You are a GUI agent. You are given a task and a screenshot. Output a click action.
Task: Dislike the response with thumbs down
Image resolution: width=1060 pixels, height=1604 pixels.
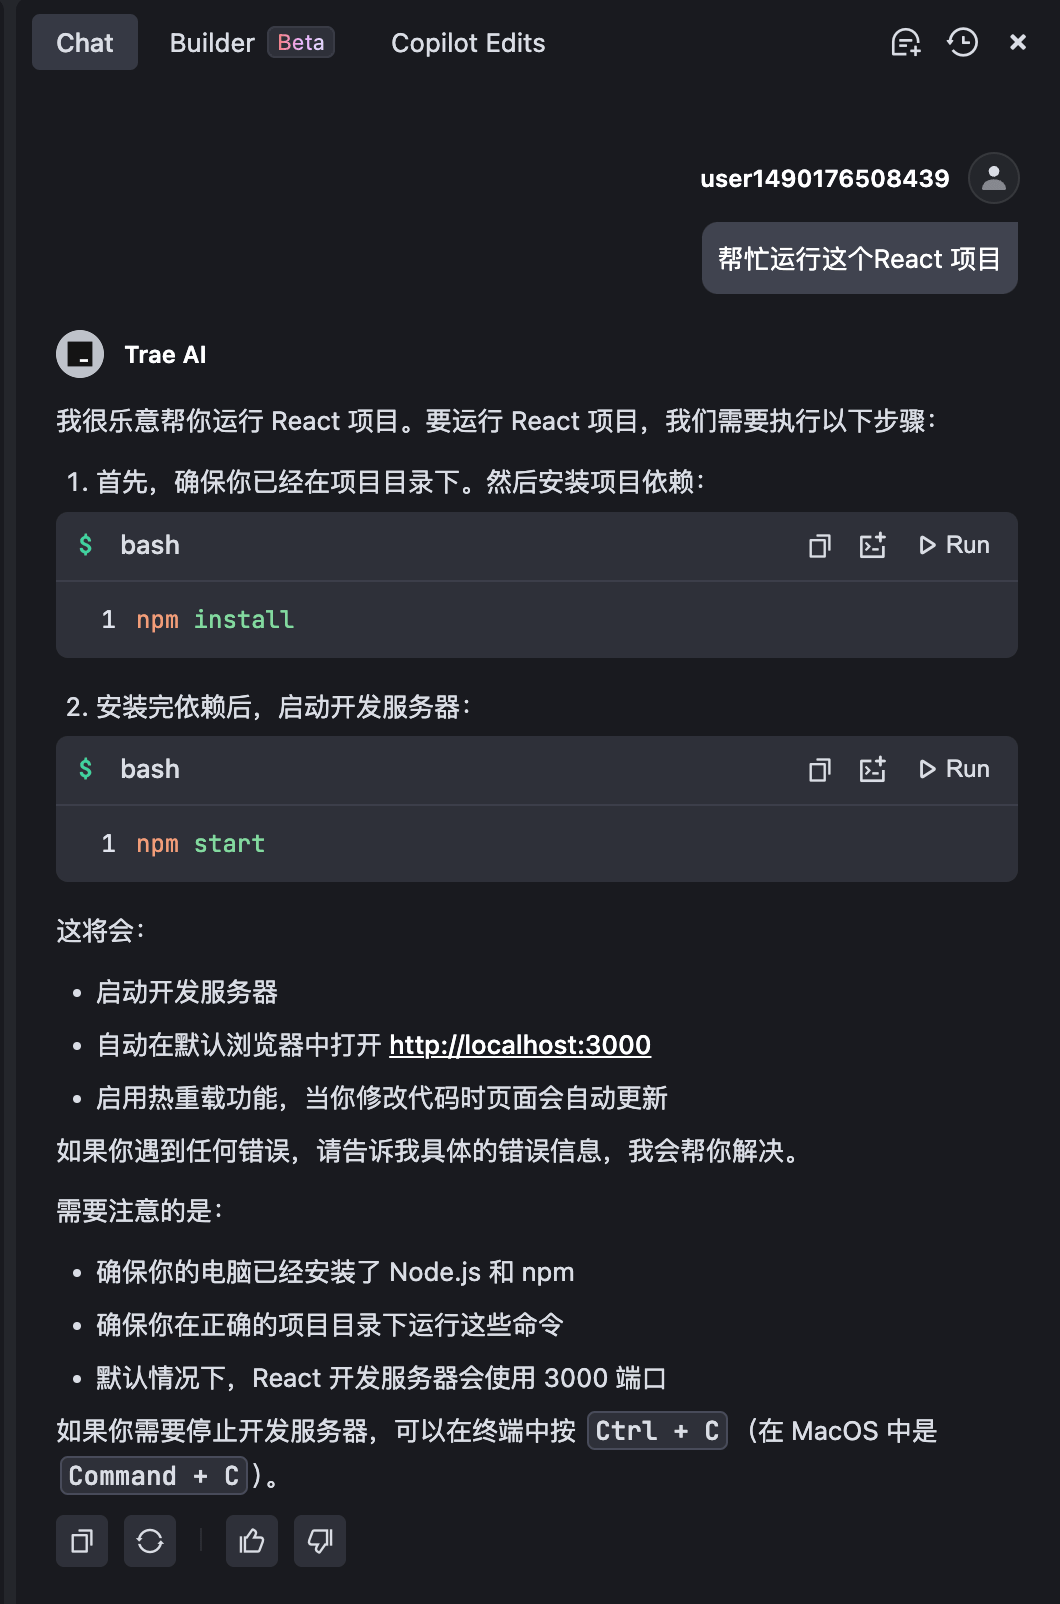[x=320, y=1541]
